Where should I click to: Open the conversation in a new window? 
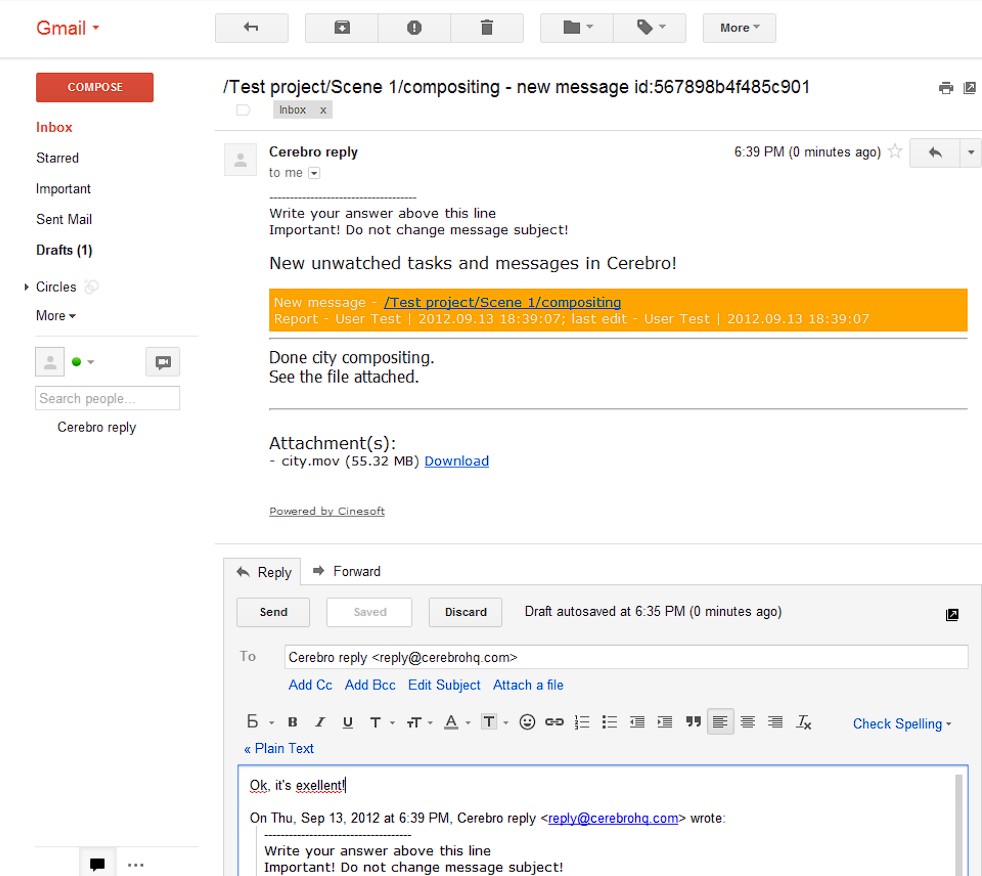(x=969, y=88)
